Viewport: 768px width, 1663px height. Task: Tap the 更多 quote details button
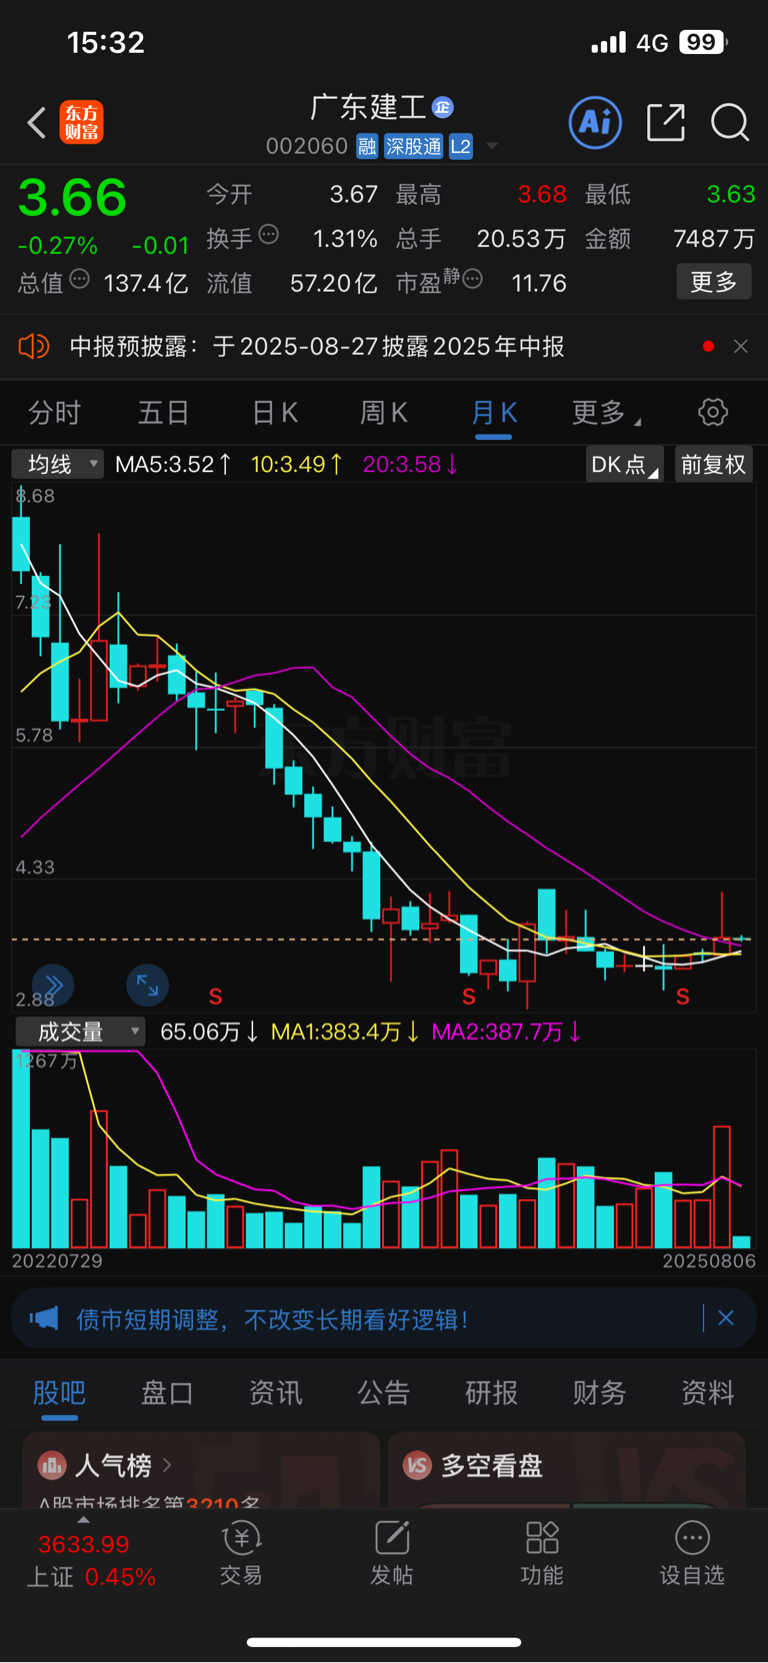point(714,282)
